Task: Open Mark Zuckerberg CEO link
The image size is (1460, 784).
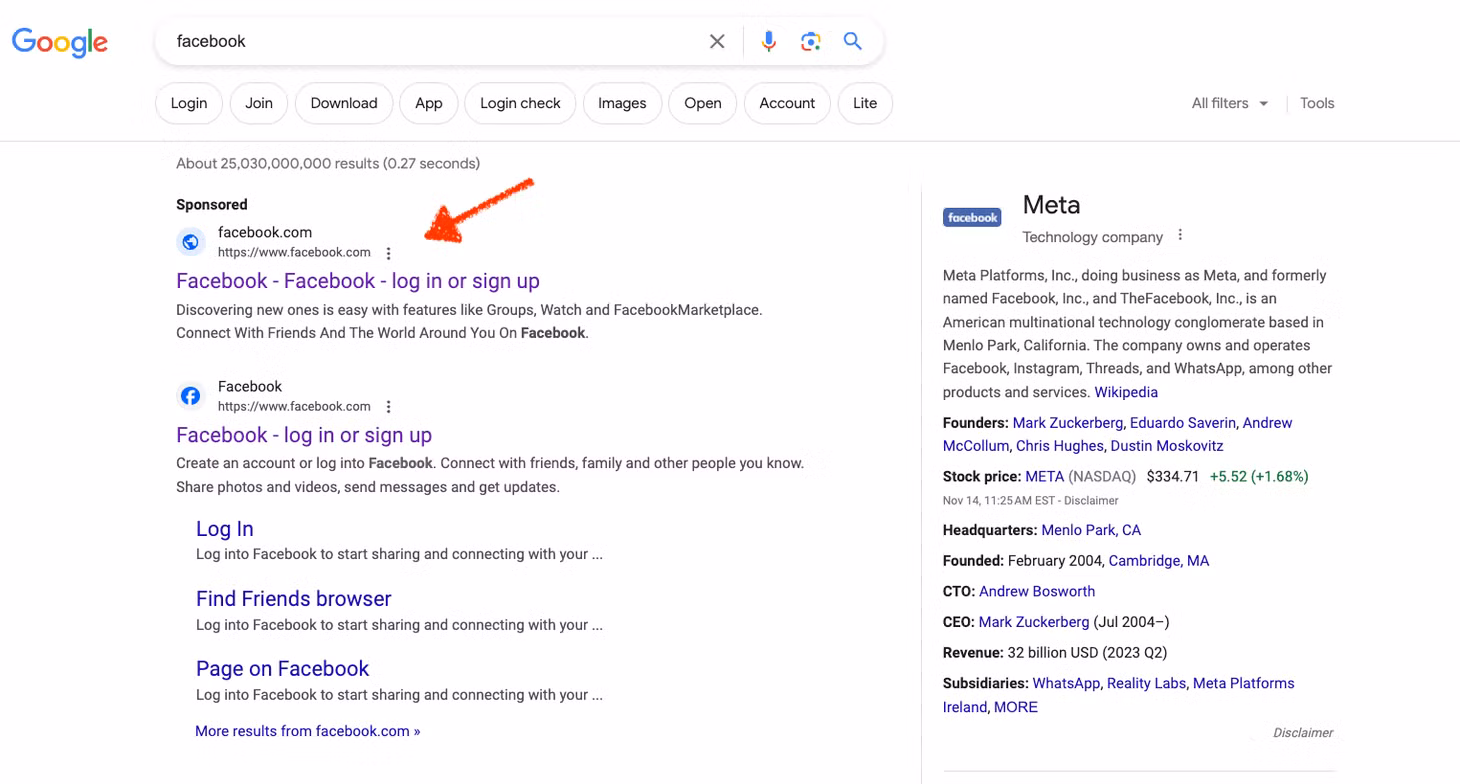Action: 1034,622
